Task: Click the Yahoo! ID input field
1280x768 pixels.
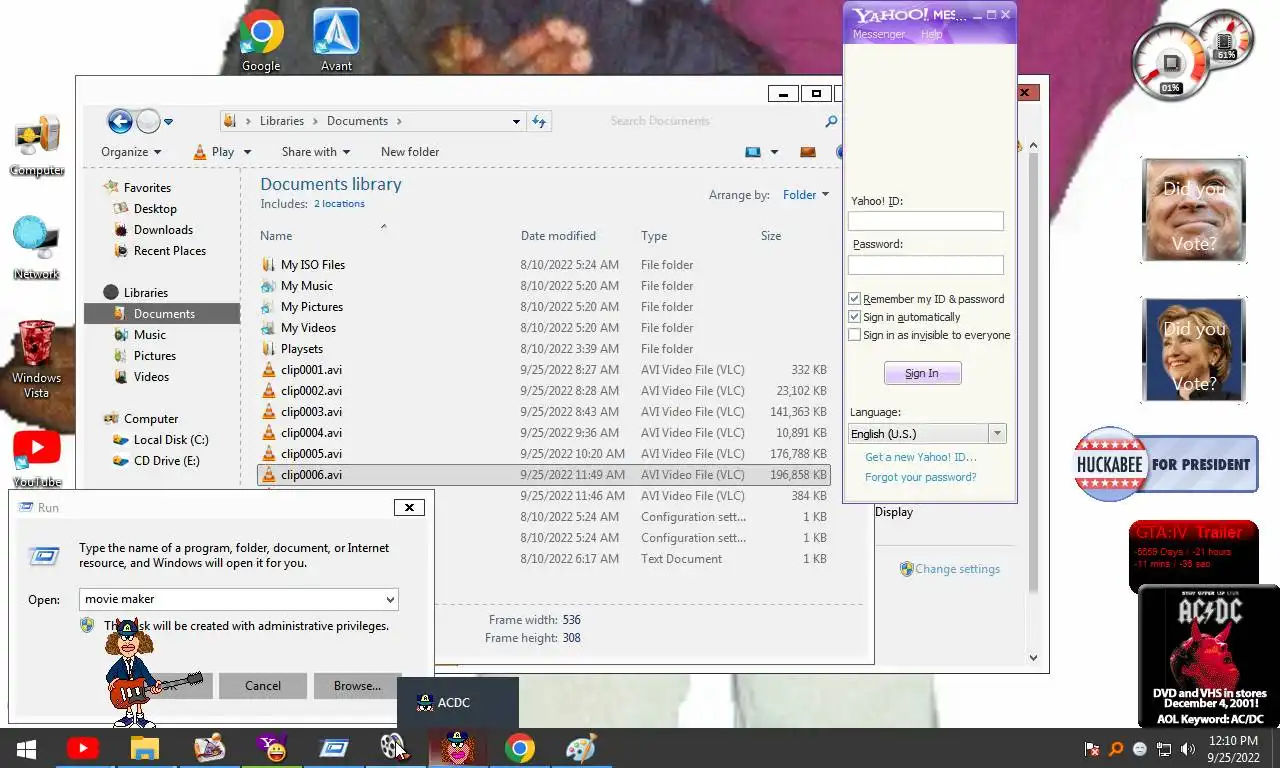Action: (x=926, y=221)
